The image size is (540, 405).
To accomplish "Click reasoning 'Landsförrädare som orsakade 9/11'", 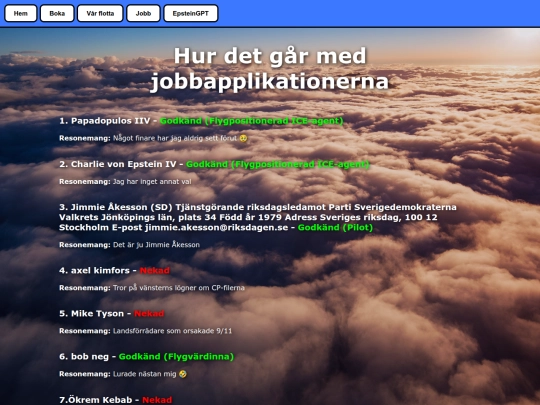I will pyautogui.click(x=173, y=331).
